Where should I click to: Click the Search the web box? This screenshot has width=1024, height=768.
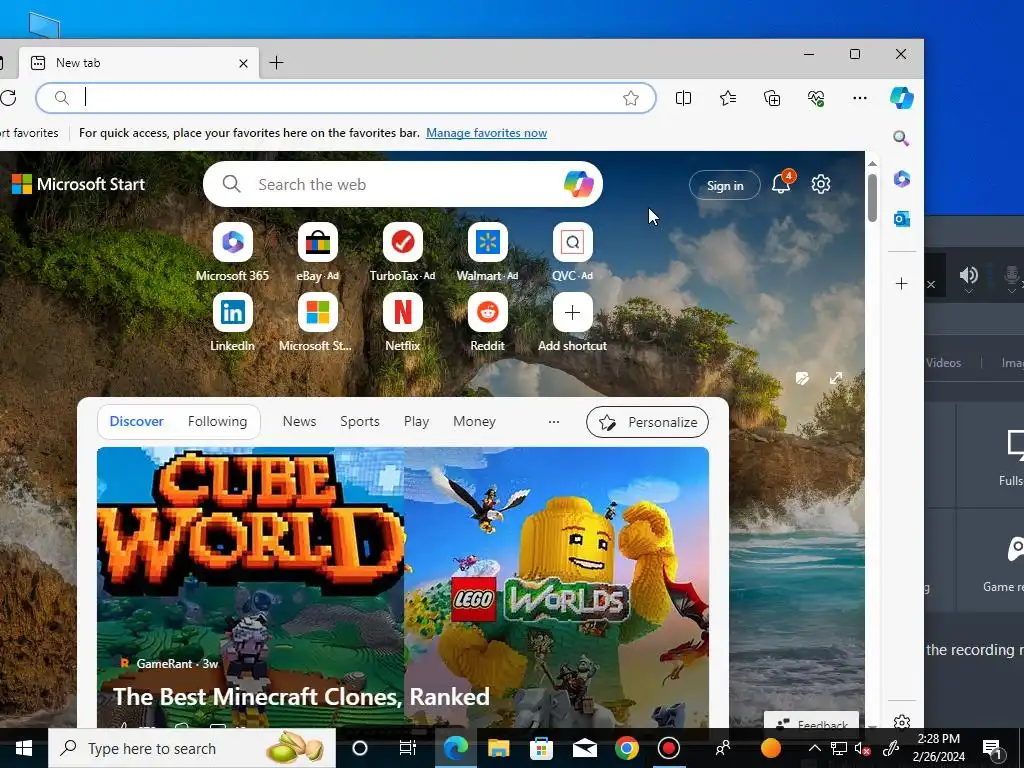[403, 184]
